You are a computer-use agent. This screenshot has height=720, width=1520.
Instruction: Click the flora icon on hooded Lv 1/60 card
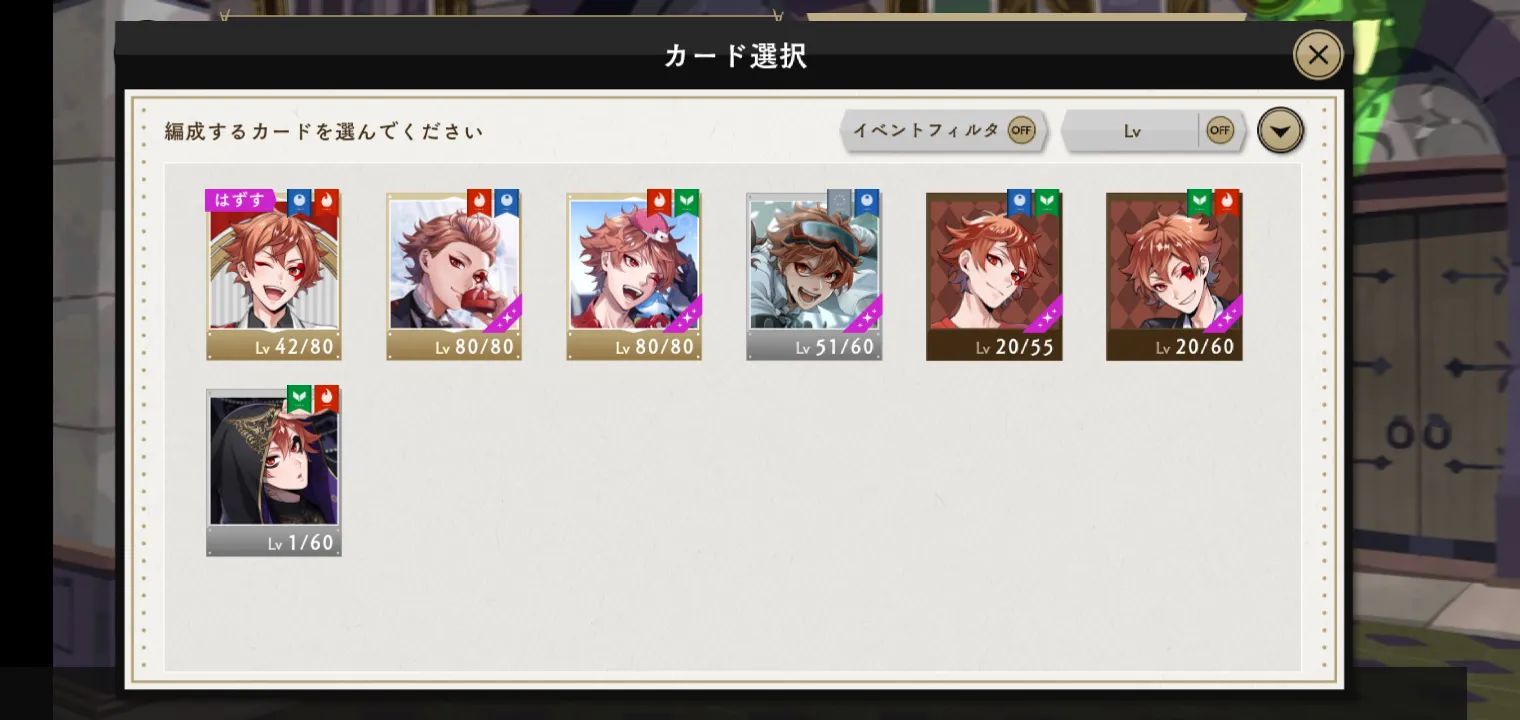[x=299, y=399]
